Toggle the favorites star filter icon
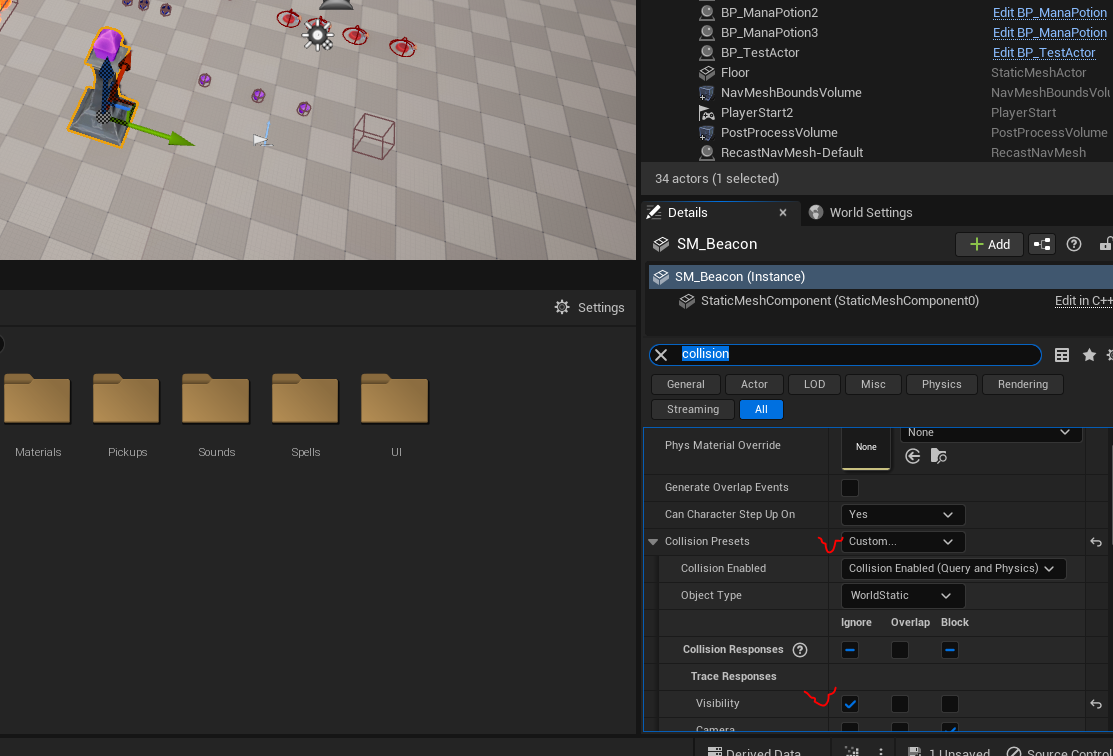 [x=1089, y=355]
